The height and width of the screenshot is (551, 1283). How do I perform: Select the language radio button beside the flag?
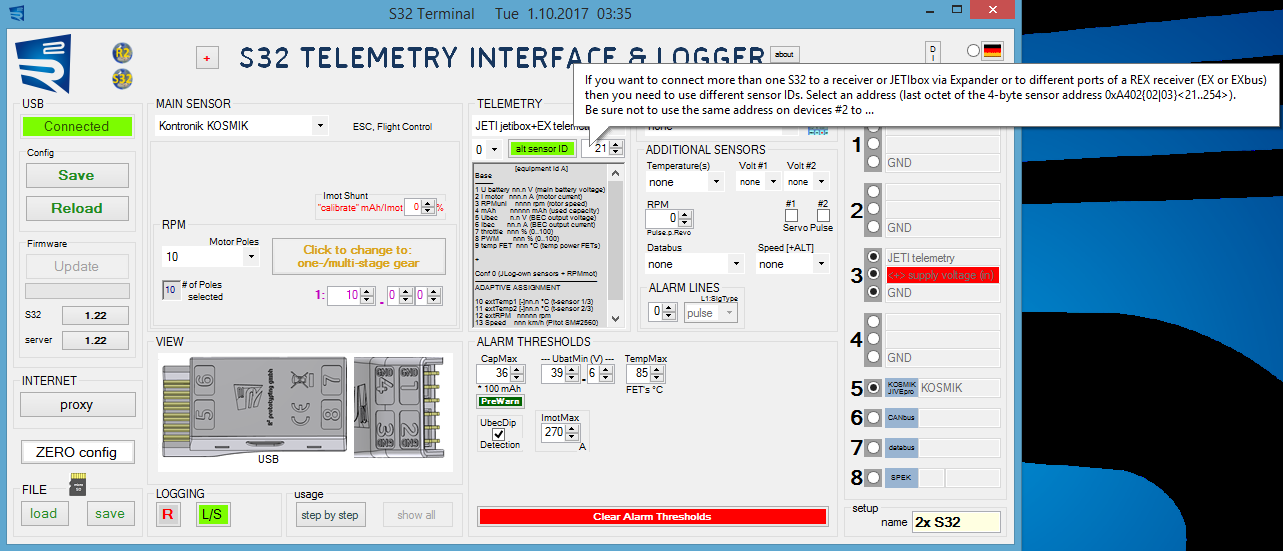click(974, 51)
